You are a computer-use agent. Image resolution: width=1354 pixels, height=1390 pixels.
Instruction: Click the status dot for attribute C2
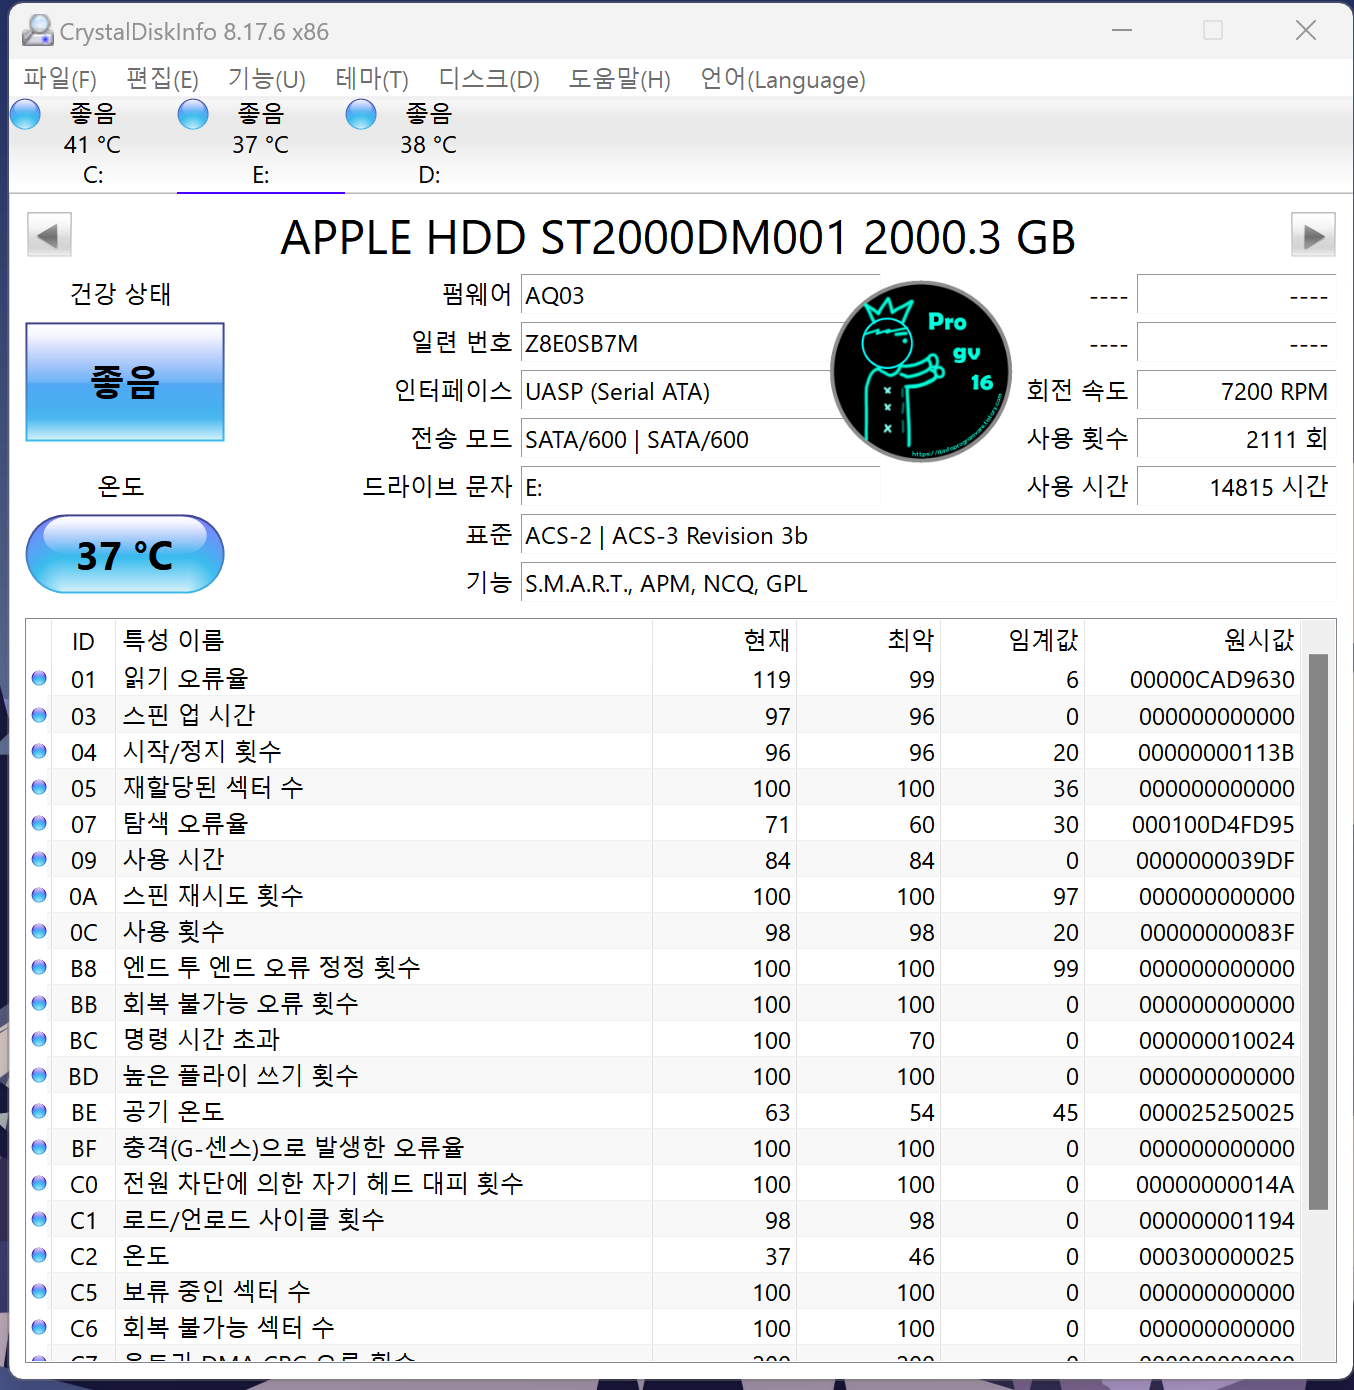(x=39, y=1255)
